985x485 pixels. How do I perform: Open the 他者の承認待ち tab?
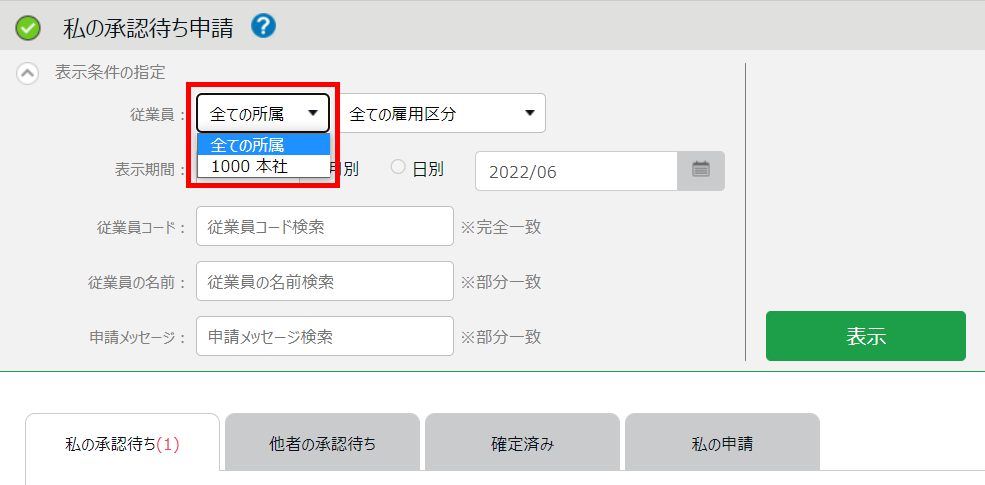pos(322,443)
